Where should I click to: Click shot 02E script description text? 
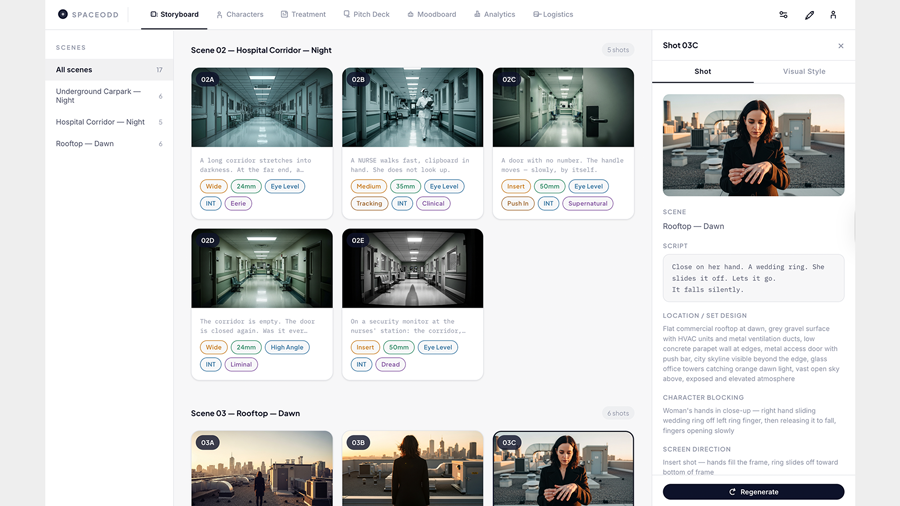pyautogui.click(x=408, y=326)
